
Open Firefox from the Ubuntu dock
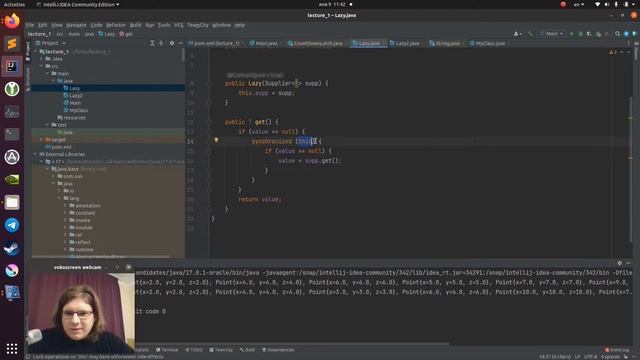(x=12, y=21)
